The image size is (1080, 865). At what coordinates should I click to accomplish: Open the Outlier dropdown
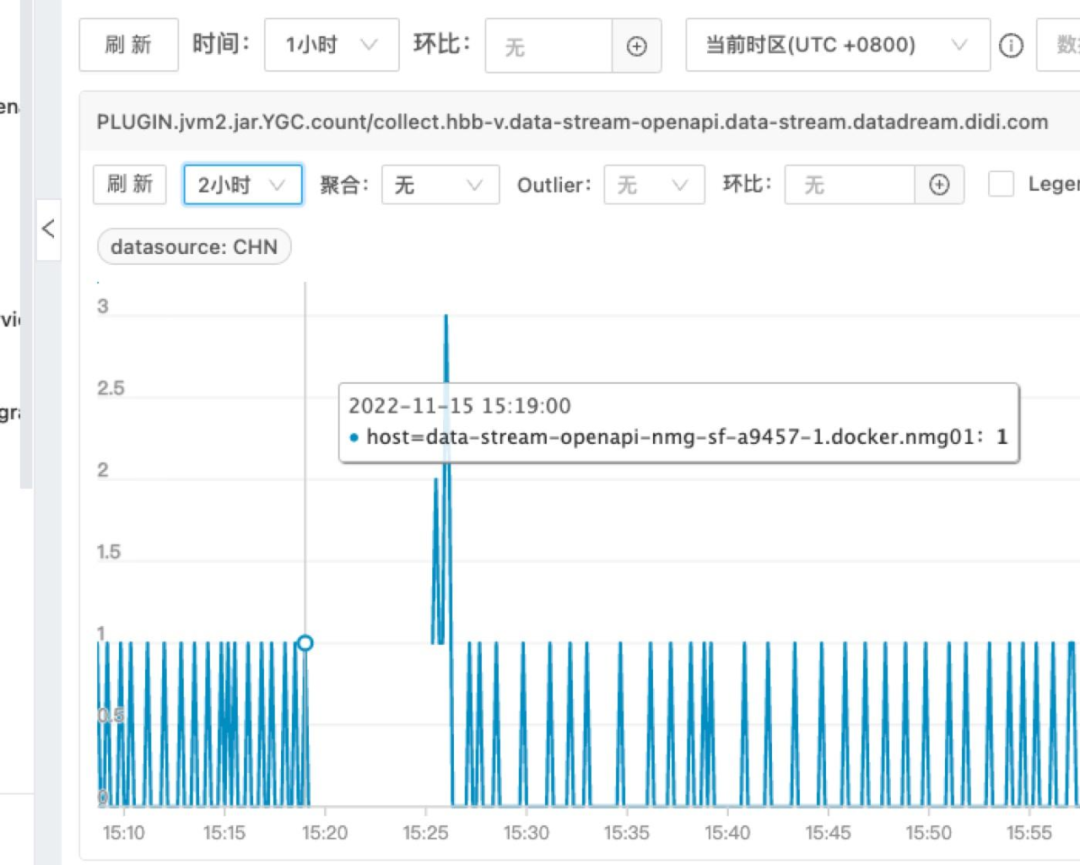click(654, 185)
